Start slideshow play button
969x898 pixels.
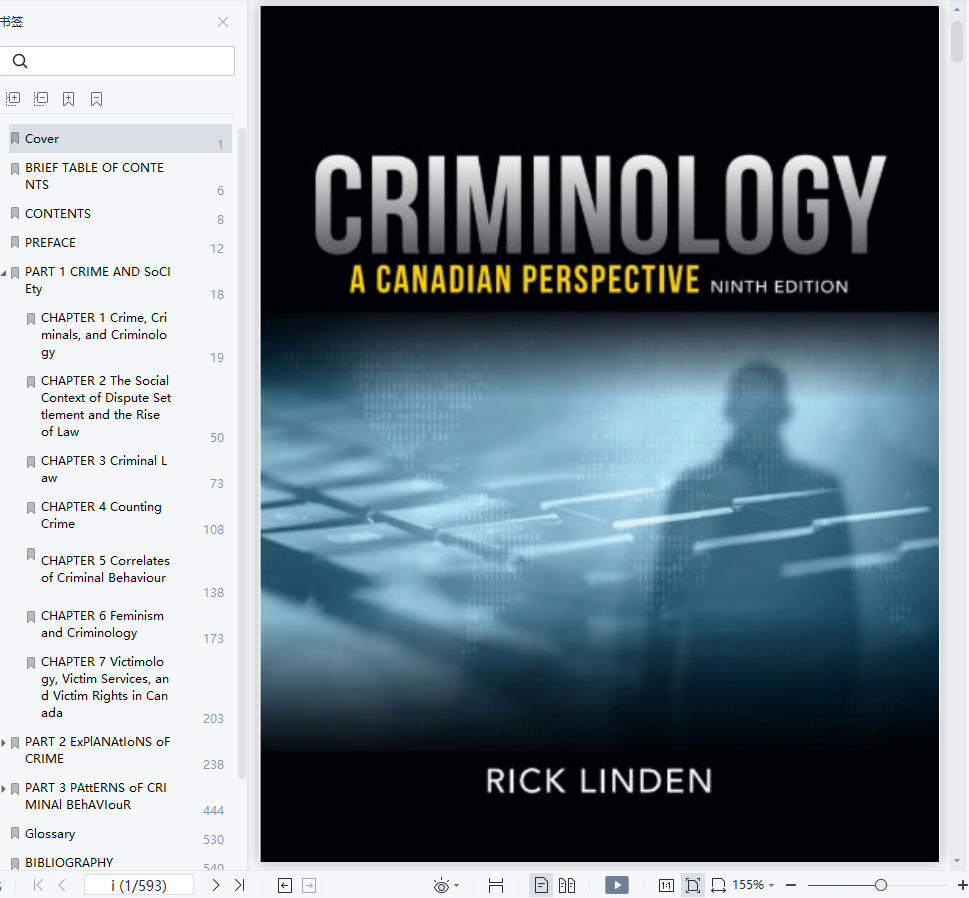coord(617,886)
